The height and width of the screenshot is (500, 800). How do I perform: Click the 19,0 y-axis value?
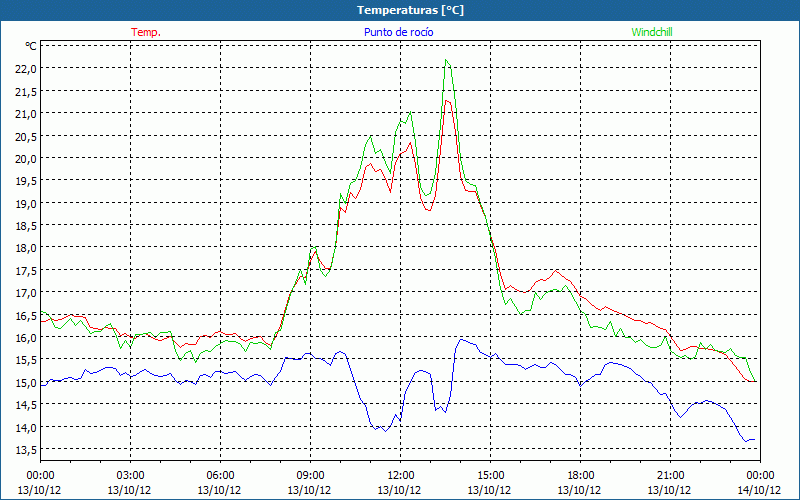[x=26, y=204]
